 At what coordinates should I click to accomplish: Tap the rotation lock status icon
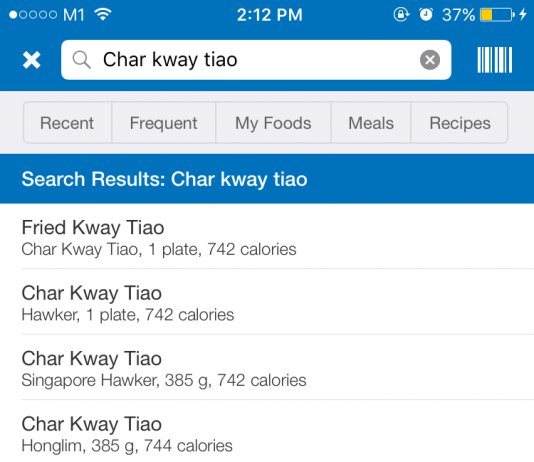tap(401, 15)
